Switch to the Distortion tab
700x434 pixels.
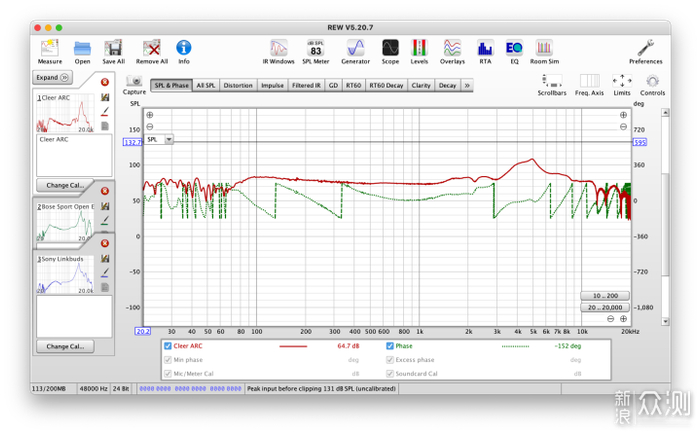(238, 86)
